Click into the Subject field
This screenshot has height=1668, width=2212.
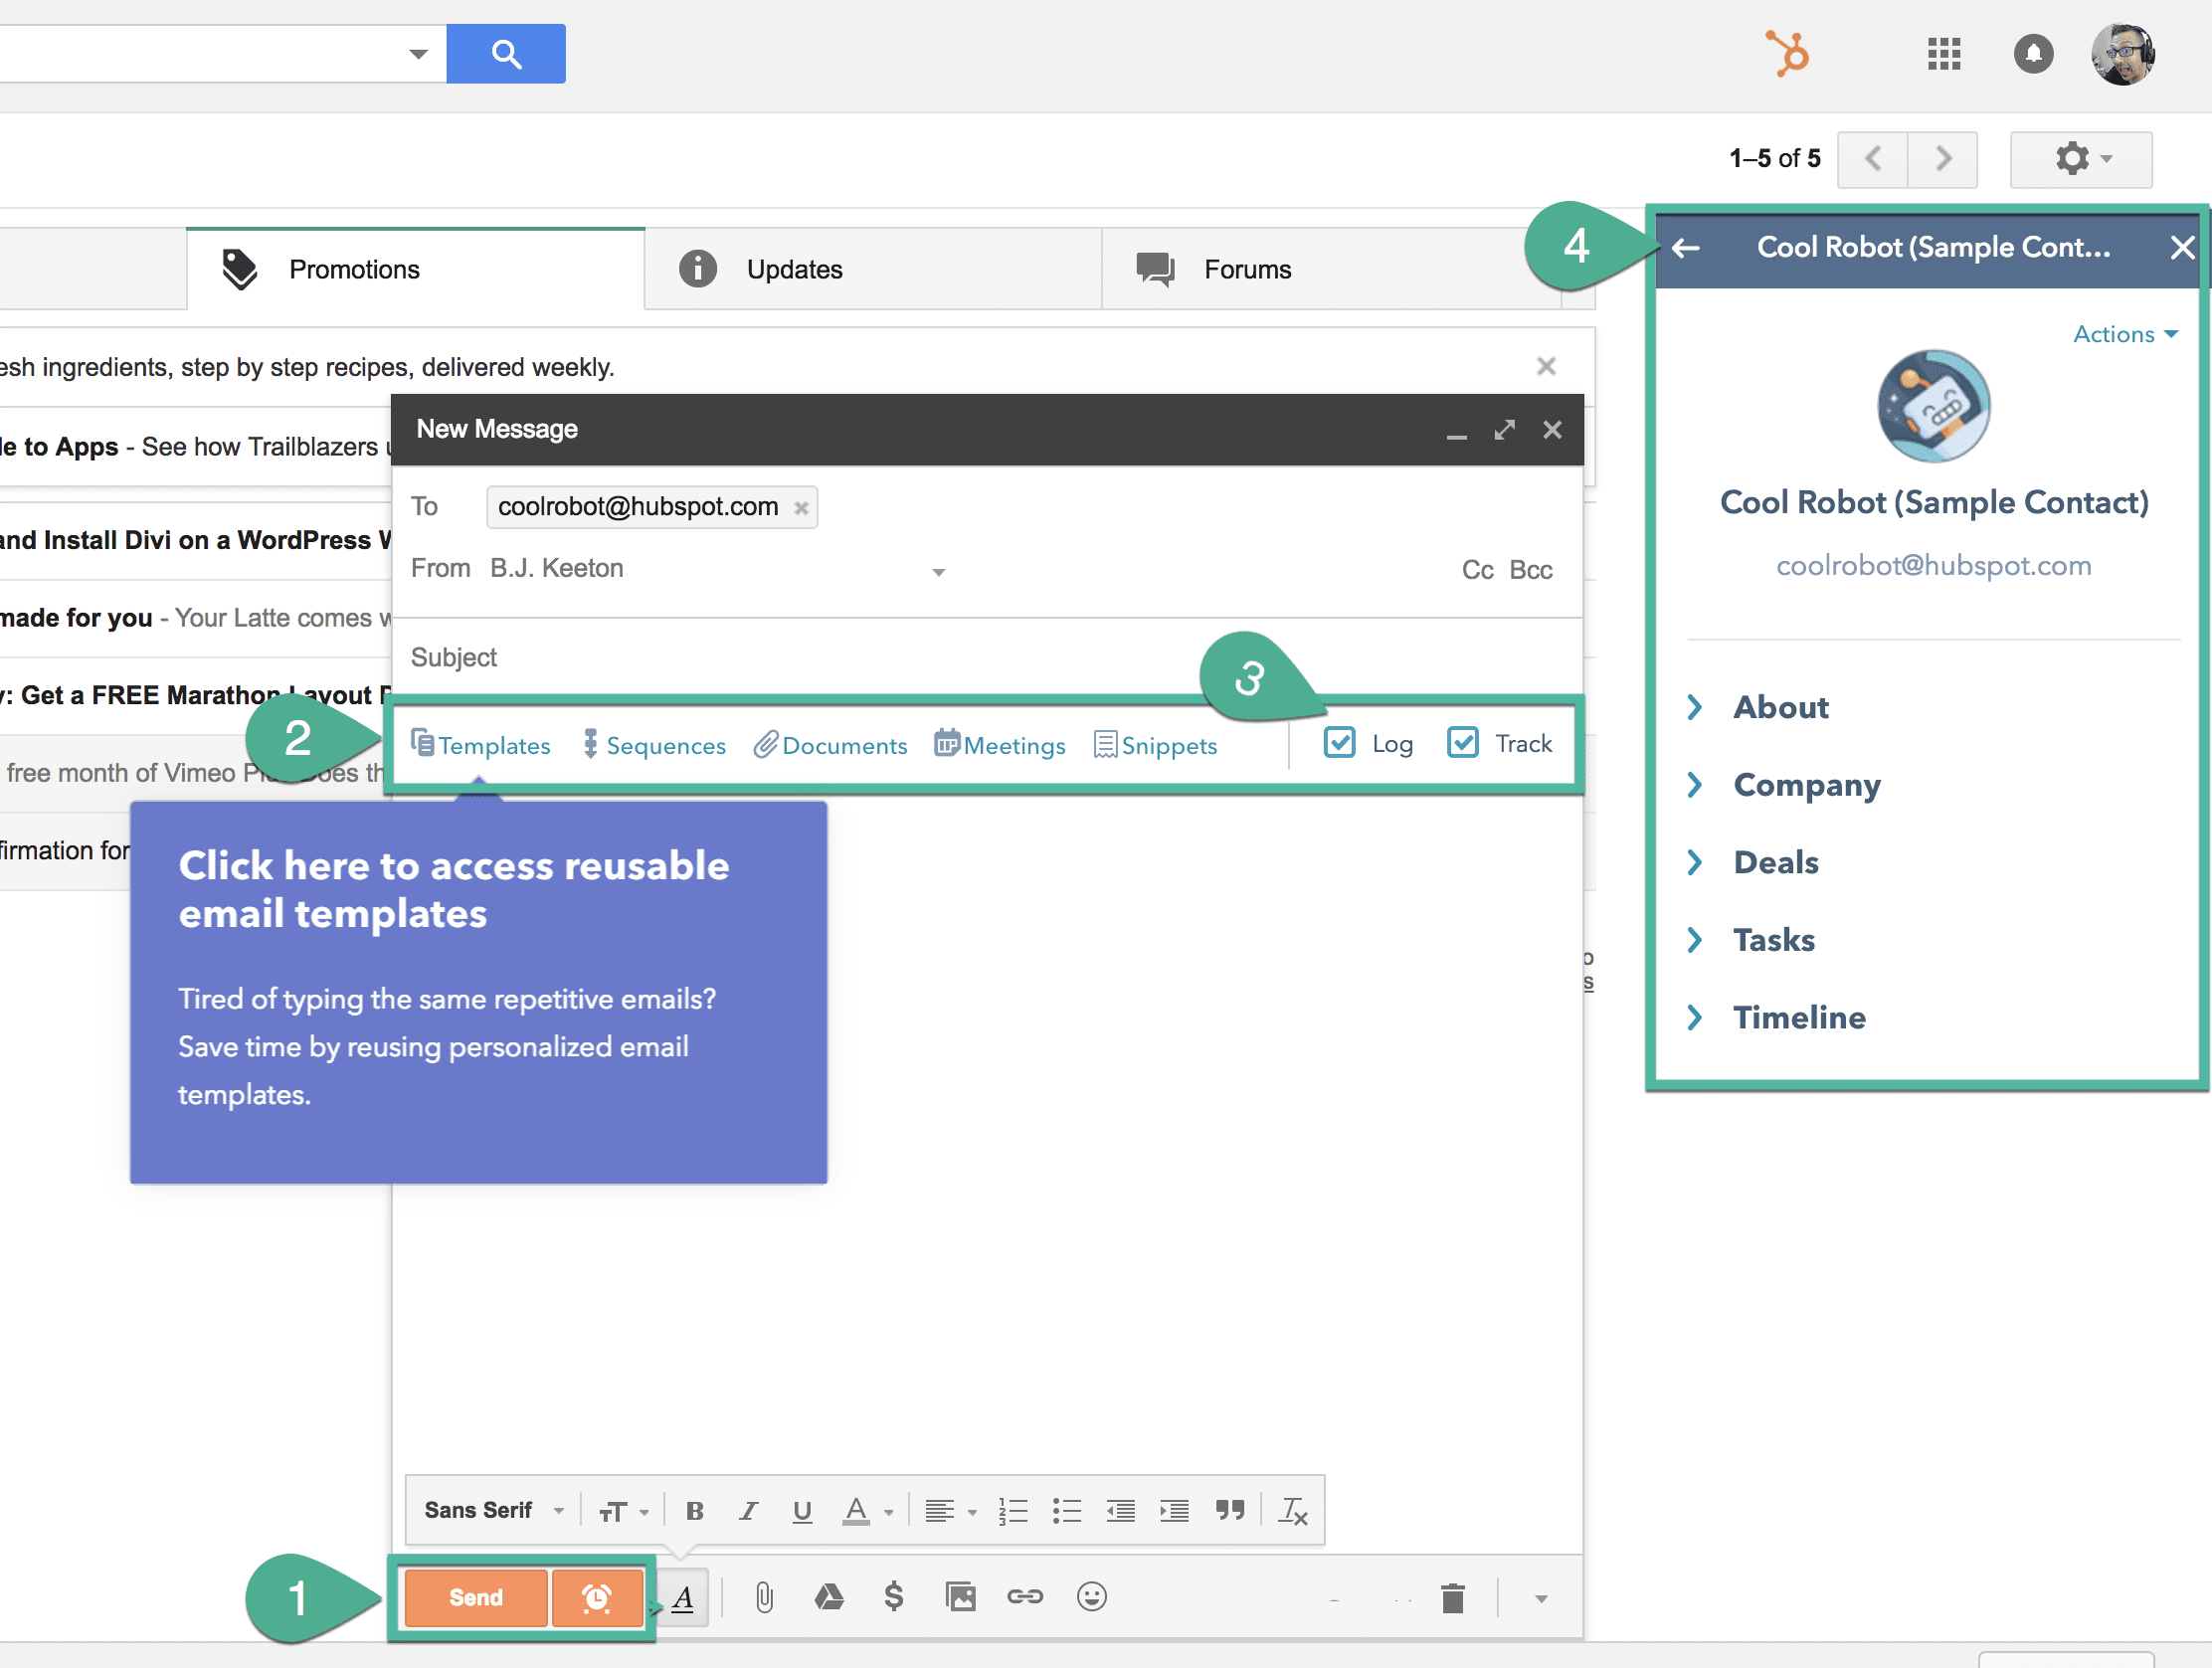(x=985, y=657)
